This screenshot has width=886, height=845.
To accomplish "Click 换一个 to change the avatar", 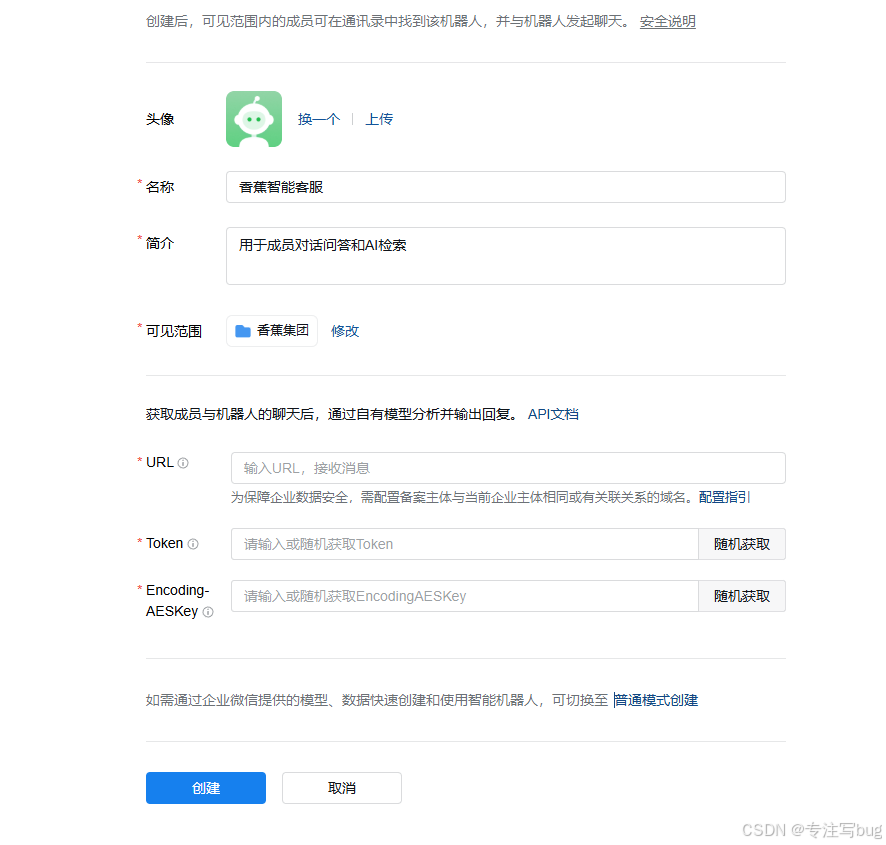I will (319, 118).
